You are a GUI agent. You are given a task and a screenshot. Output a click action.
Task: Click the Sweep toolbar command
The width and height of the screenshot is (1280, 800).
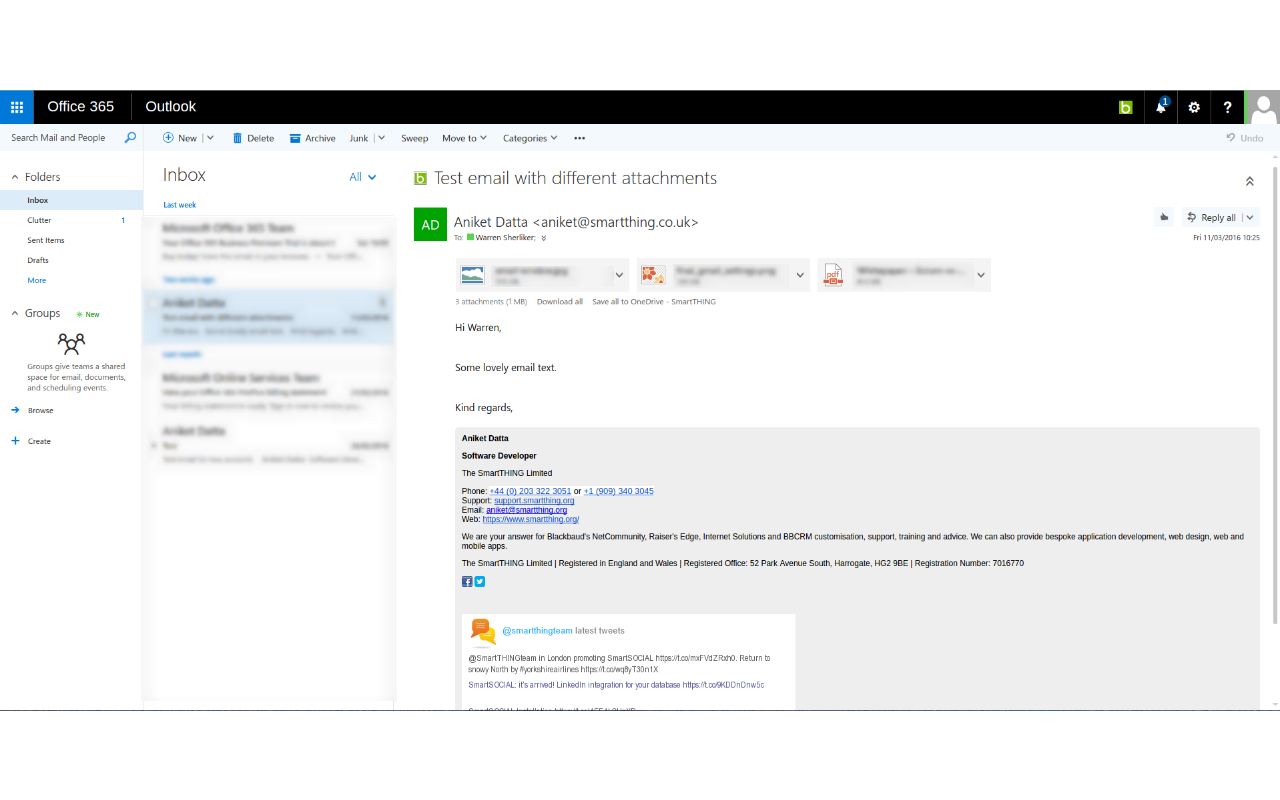click(414, 138)
